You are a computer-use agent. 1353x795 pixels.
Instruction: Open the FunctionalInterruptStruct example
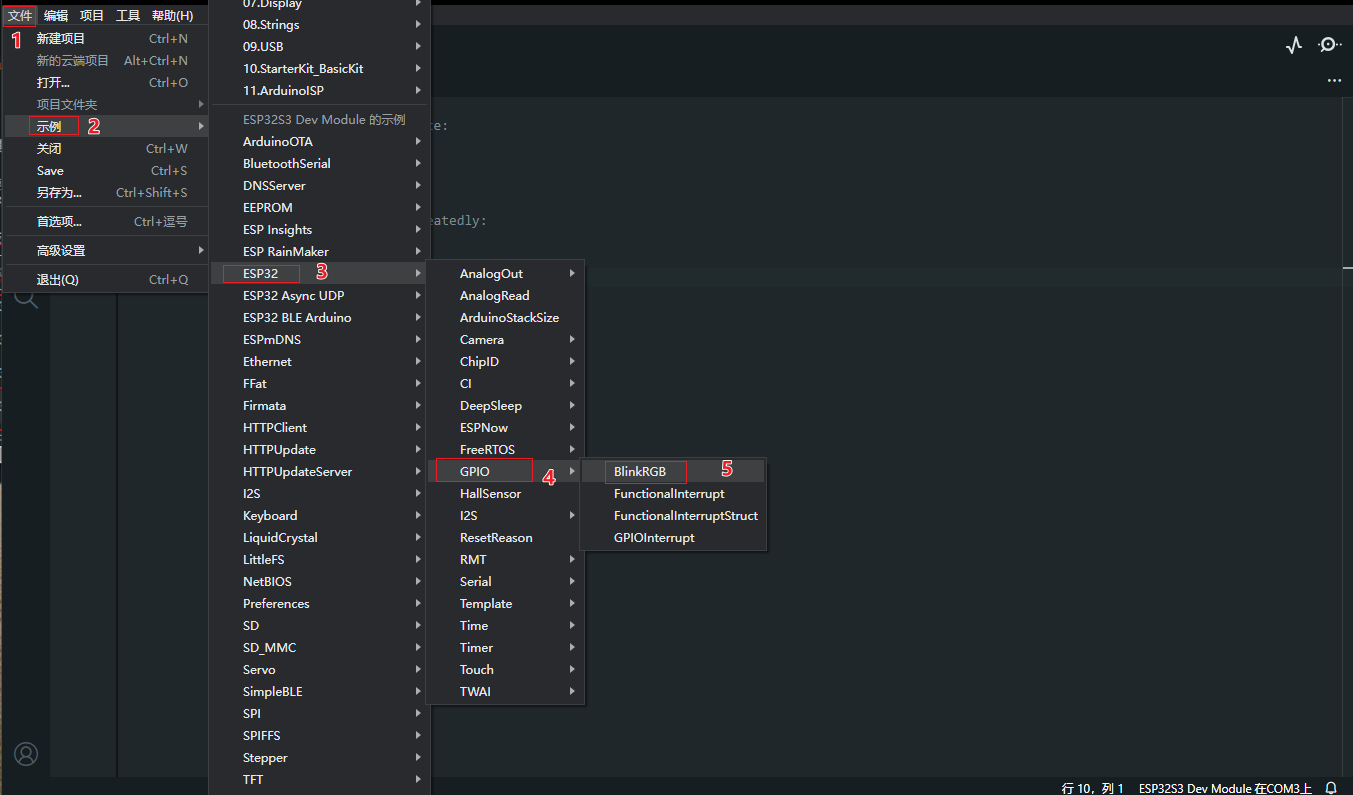(x=673, y=516)
